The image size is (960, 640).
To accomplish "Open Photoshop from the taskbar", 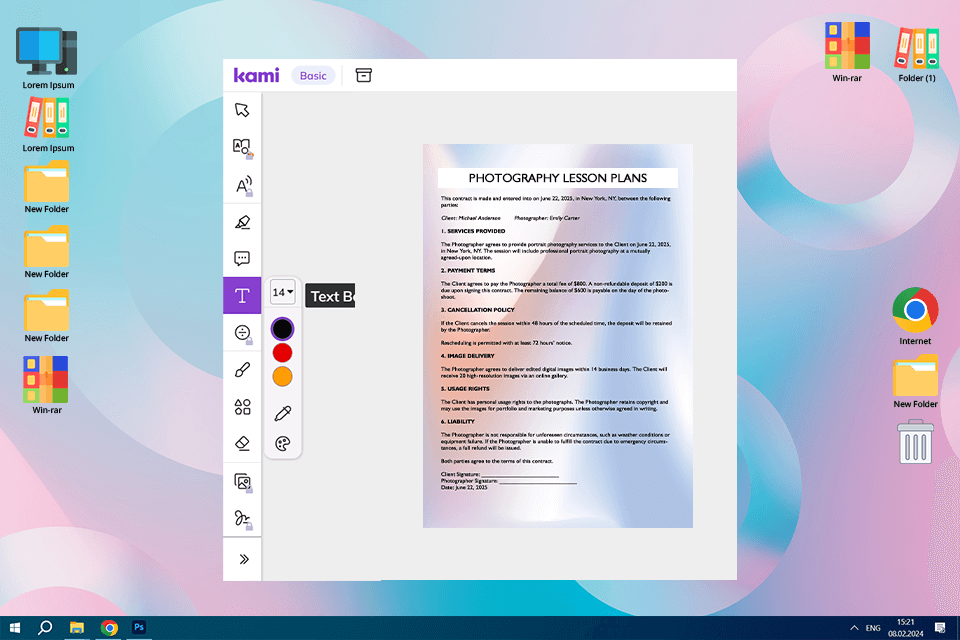I will [x=139, y=627].
